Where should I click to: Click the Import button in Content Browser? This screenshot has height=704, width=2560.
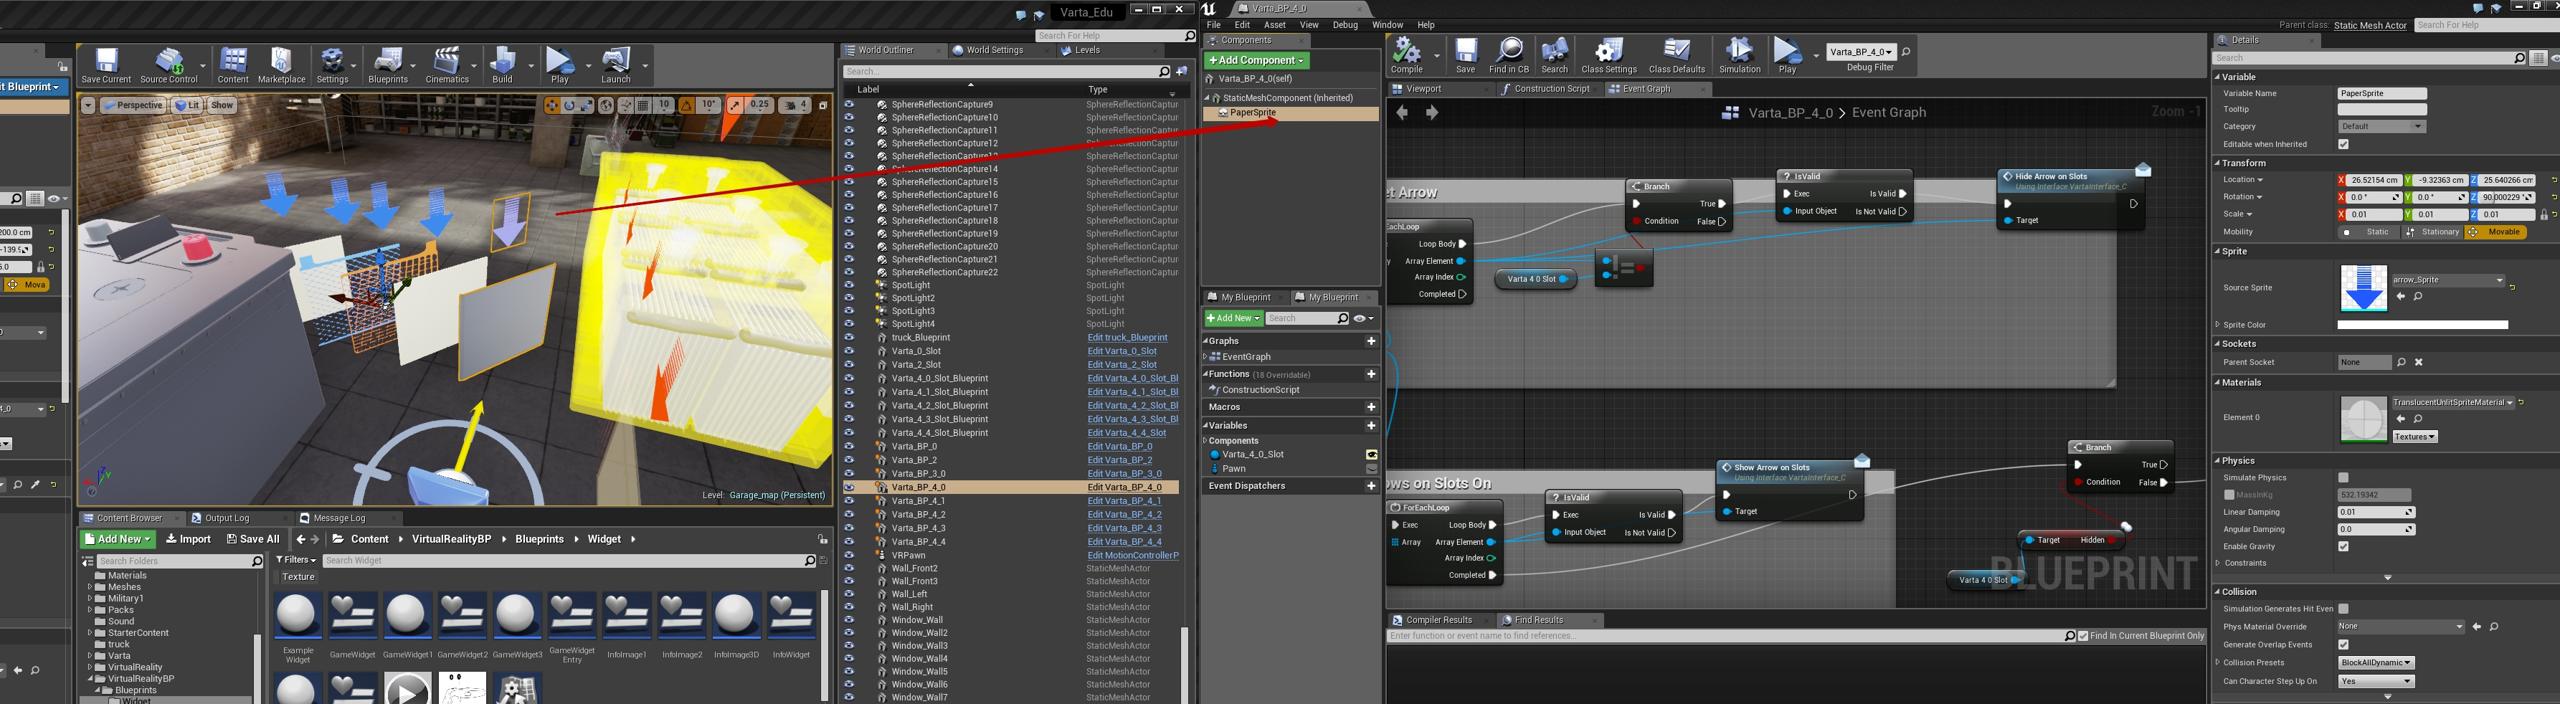point(188,539)
